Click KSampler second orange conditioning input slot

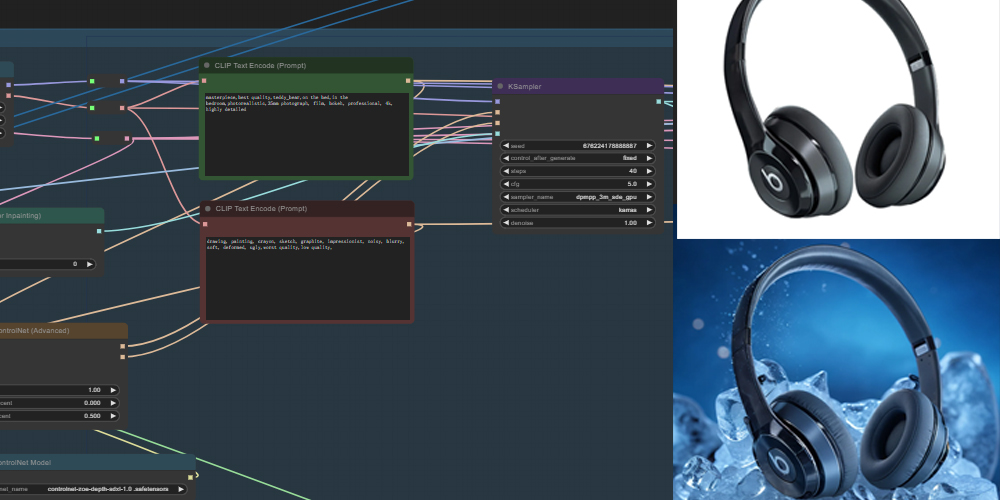click(497, 123)
